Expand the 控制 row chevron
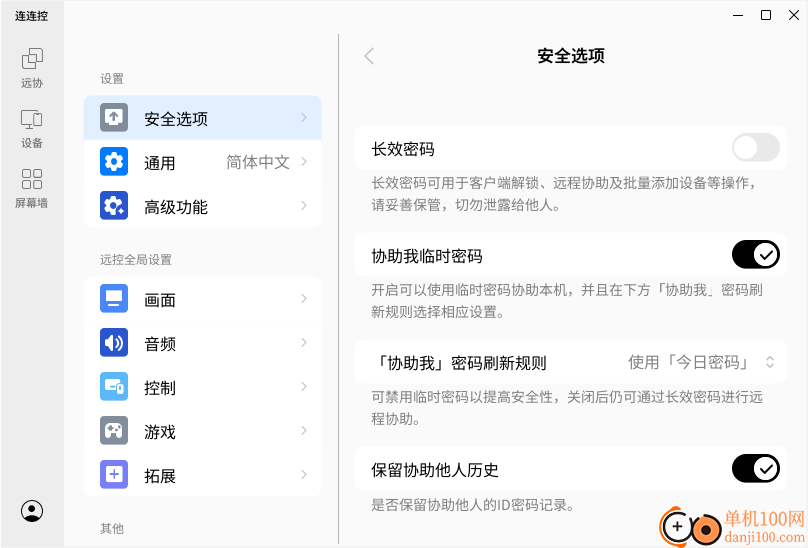Image resolution: width=808 pixels, height=548 pixels. point(304,387)
